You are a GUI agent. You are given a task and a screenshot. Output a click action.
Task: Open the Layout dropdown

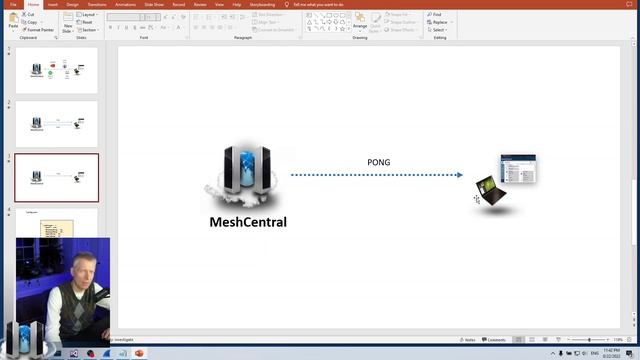(x=87, y=14)
